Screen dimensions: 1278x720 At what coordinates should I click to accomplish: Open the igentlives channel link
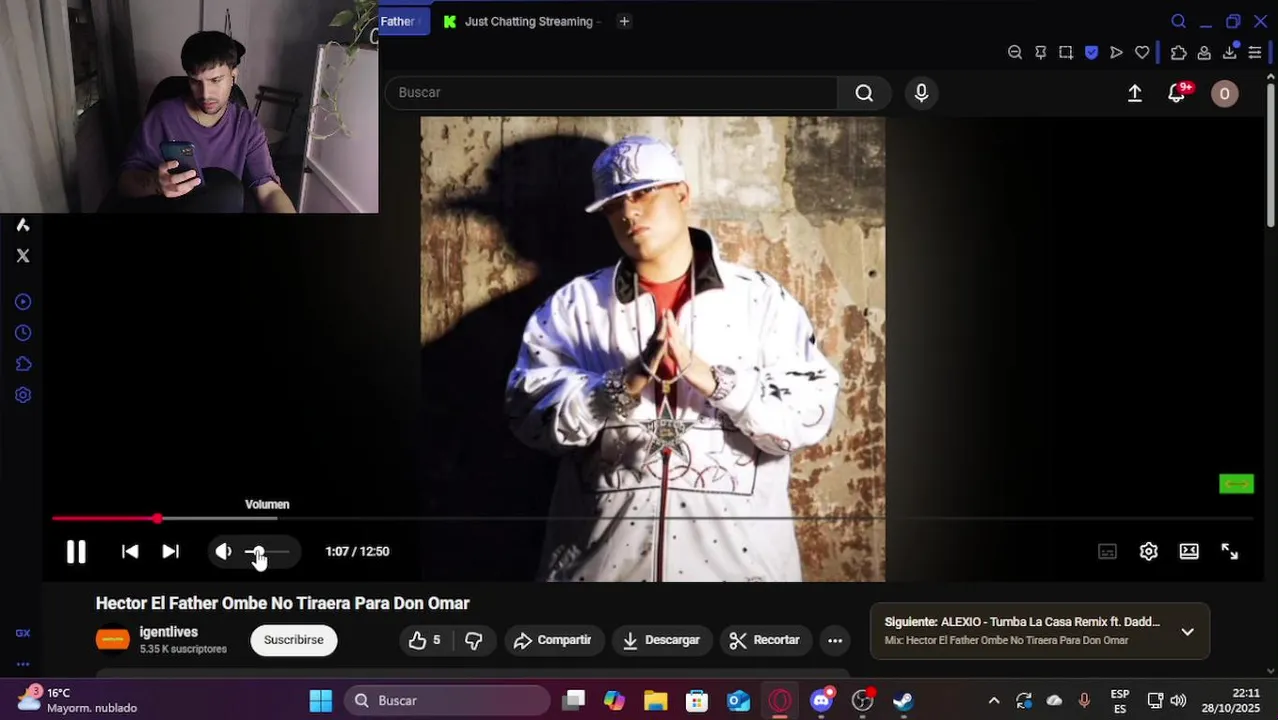click(169, 632)
